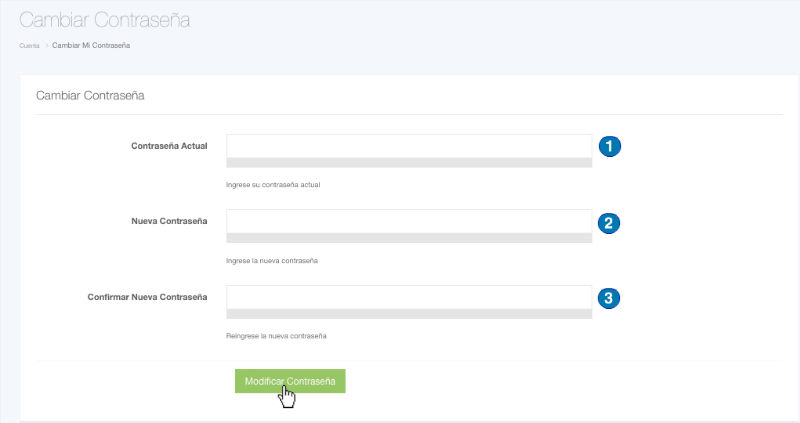This screenshot has width=800, height=423.
Task: Click the blue number 2 badge
Action: [610, 222]
